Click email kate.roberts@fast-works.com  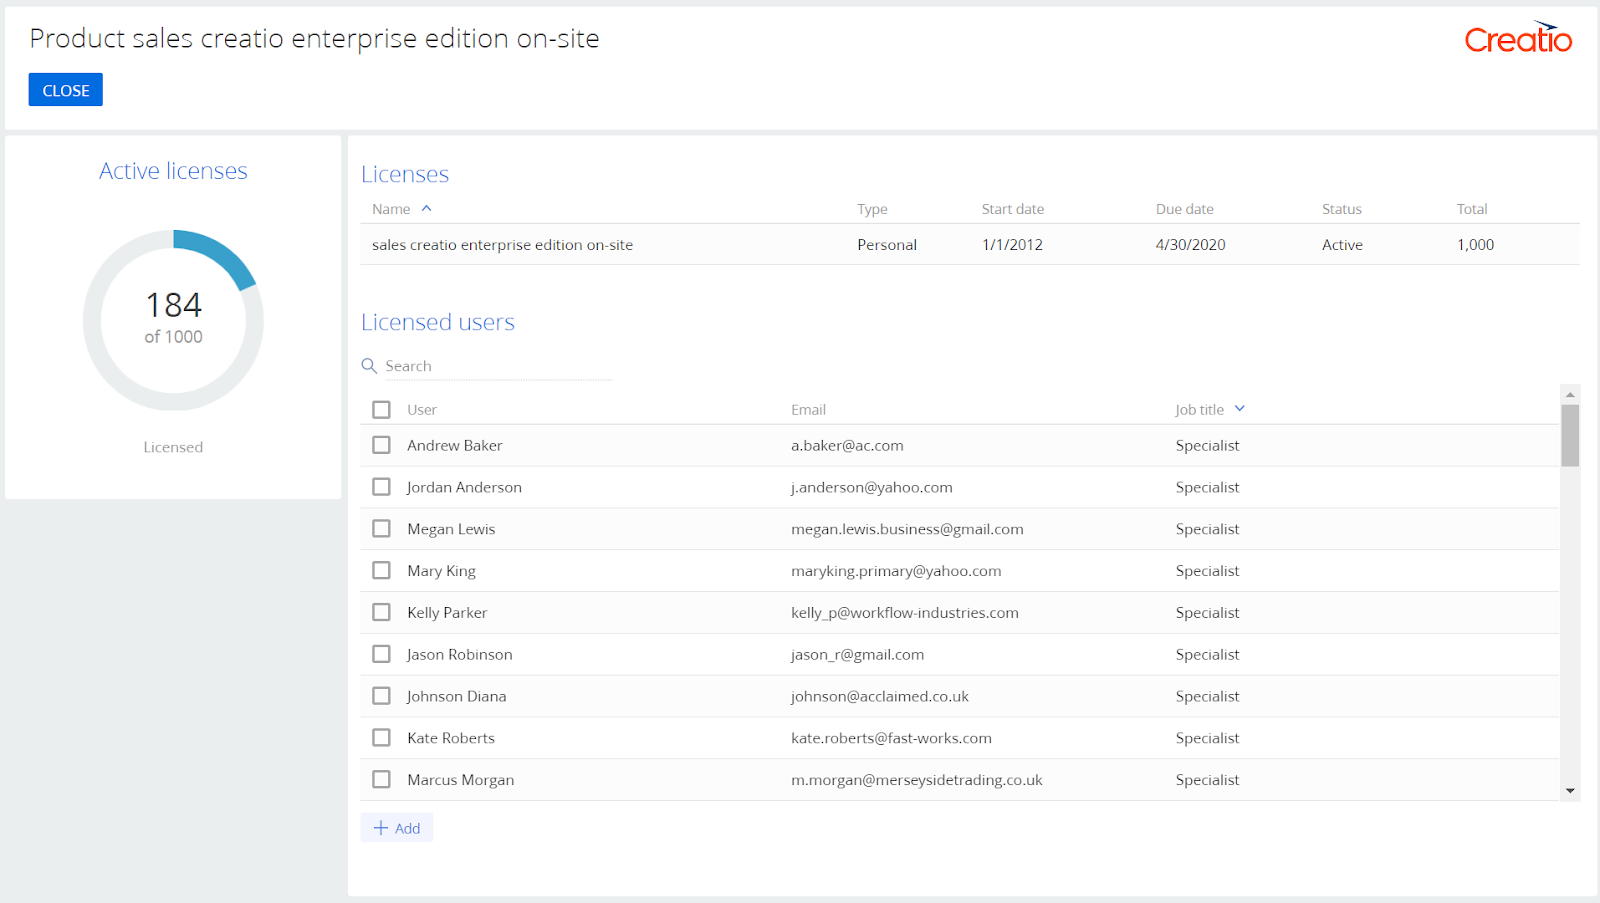[x=891, y=738]
